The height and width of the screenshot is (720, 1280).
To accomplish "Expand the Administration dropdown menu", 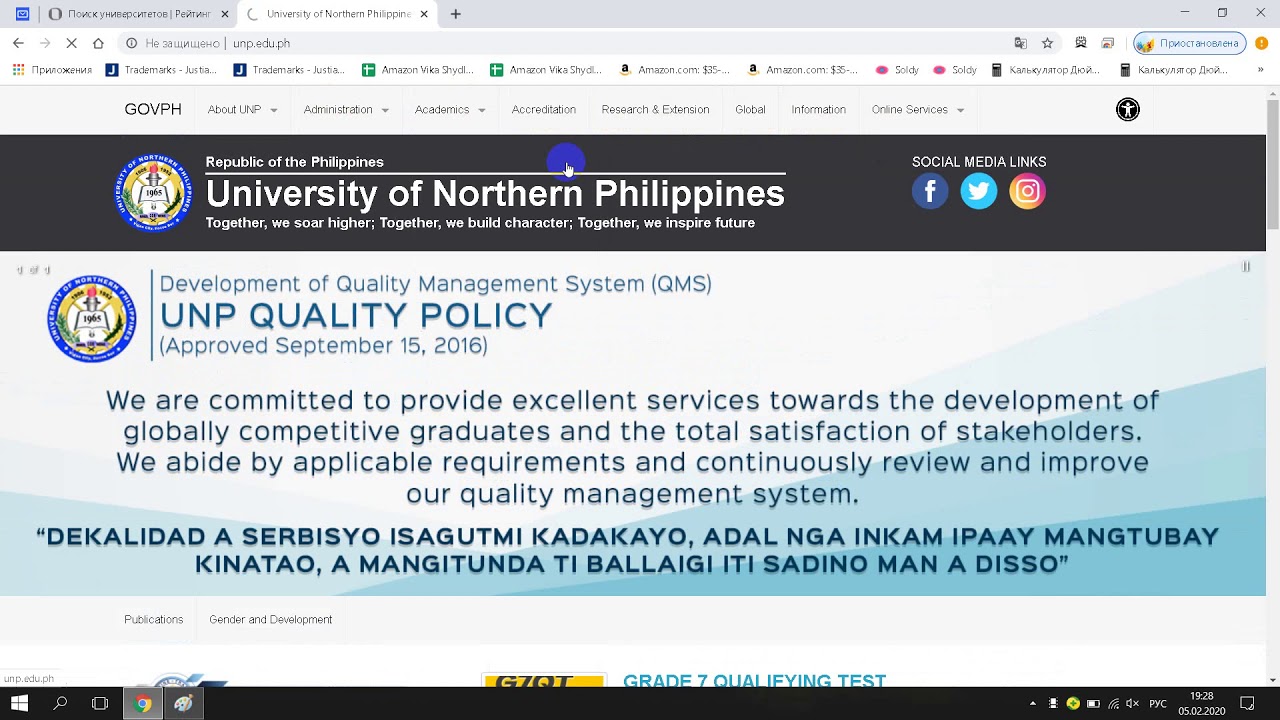I will 346,110.
